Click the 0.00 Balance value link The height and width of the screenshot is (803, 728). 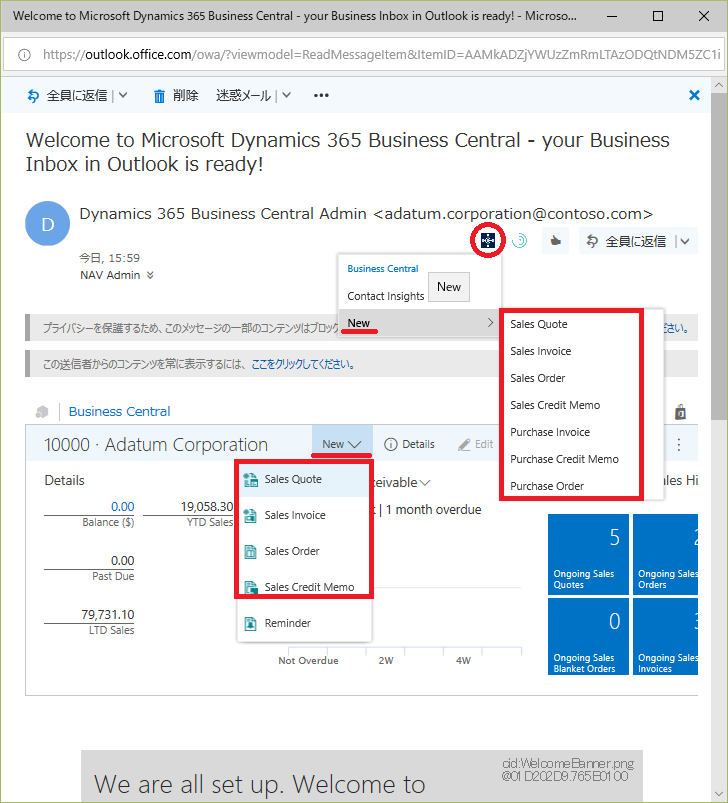point(123,506)
